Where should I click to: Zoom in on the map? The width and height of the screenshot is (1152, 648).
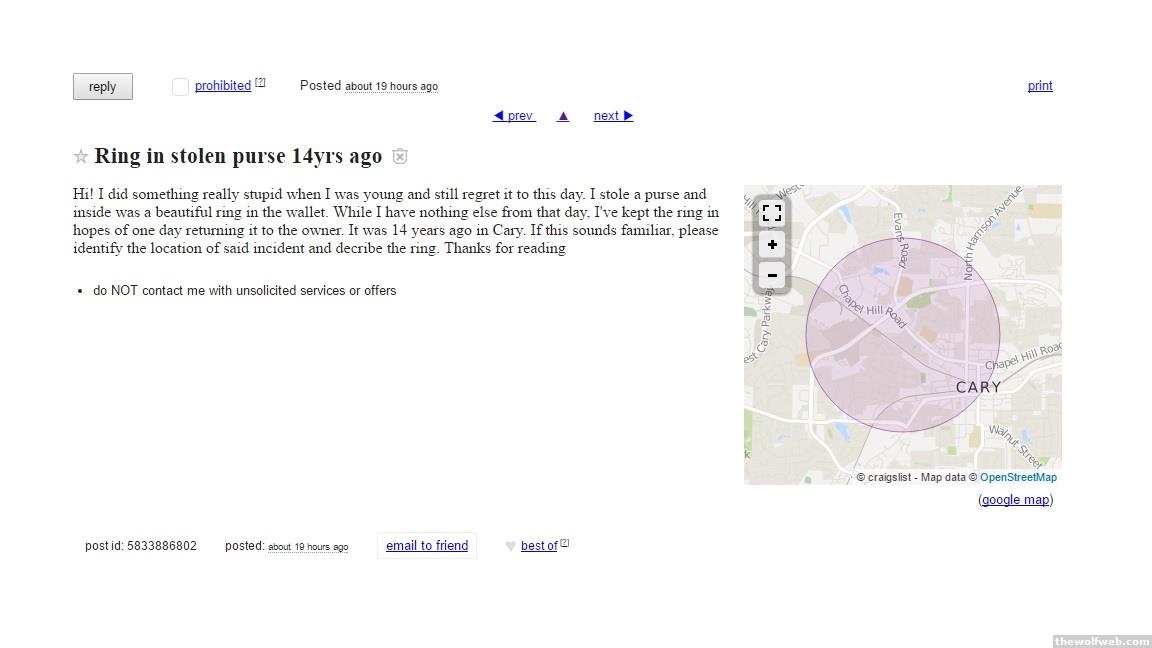click(771, 245)
